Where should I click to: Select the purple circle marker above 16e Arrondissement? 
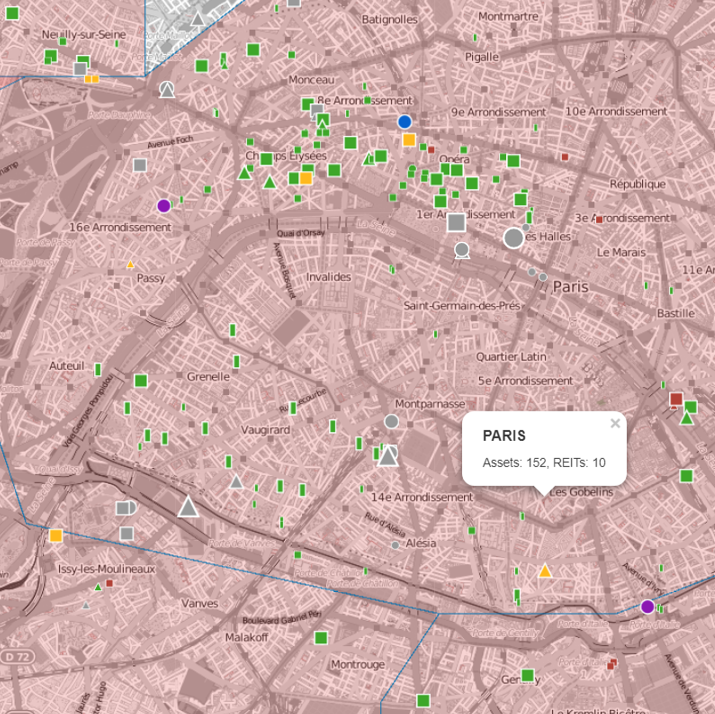(x=164, y=206)
